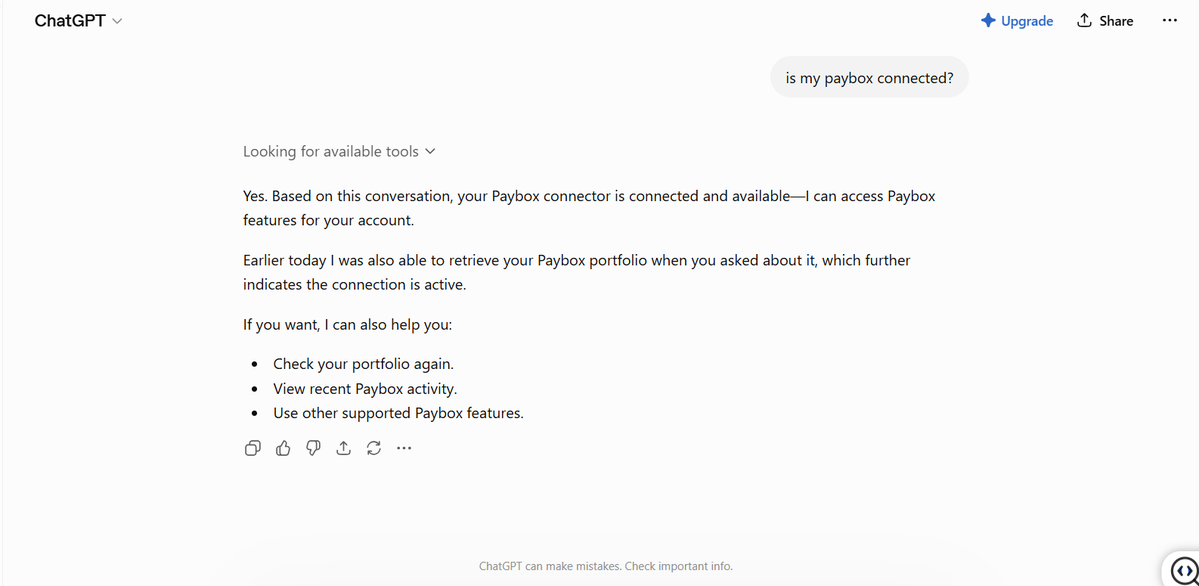Open the three-dot menu in header
1199x586 pixels.
pyautogui.click(x=1169, y=21)
